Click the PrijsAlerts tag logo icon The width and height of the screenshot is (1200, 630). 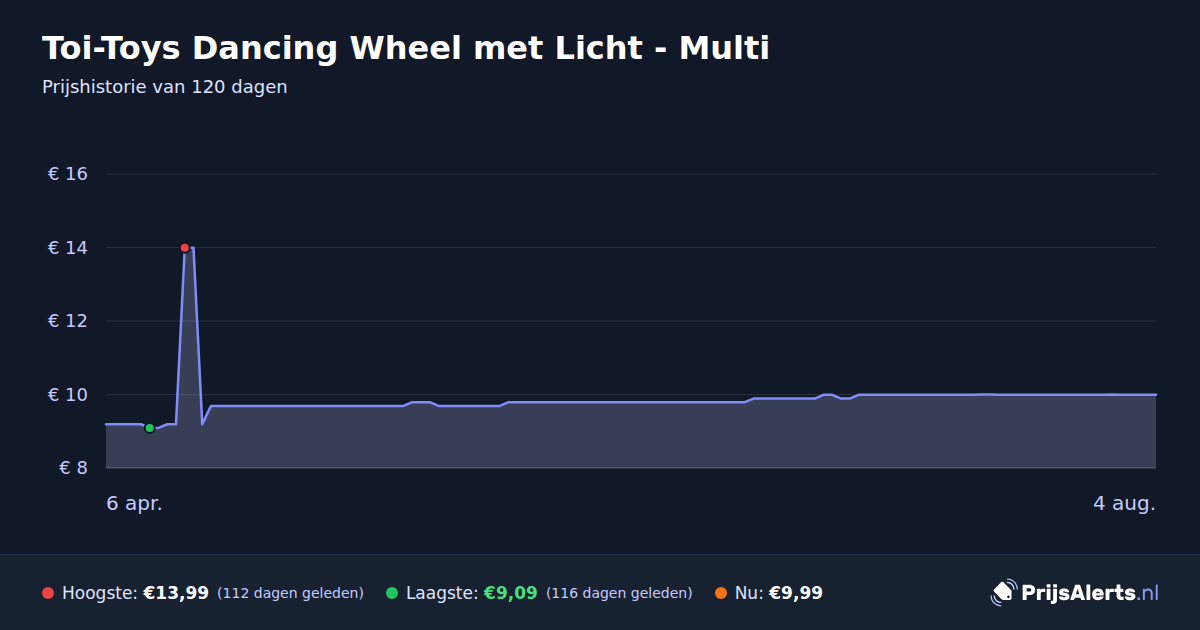tap(1003, 593)
